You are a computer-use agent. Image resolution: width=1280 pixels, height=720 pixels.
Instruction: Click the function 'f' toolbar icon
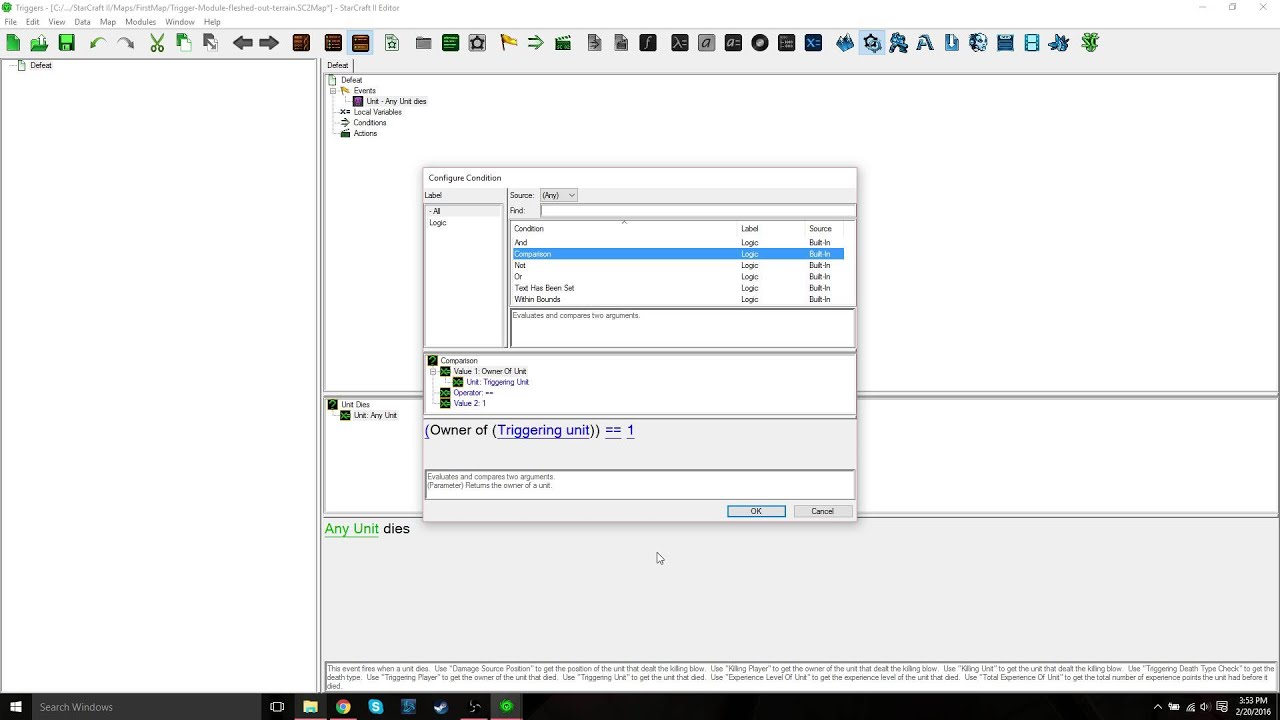648,43
